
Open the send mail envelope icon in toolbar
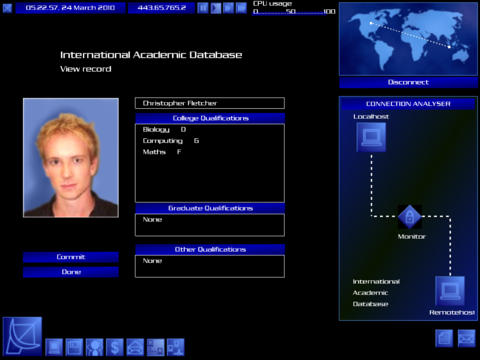point(135,347)
